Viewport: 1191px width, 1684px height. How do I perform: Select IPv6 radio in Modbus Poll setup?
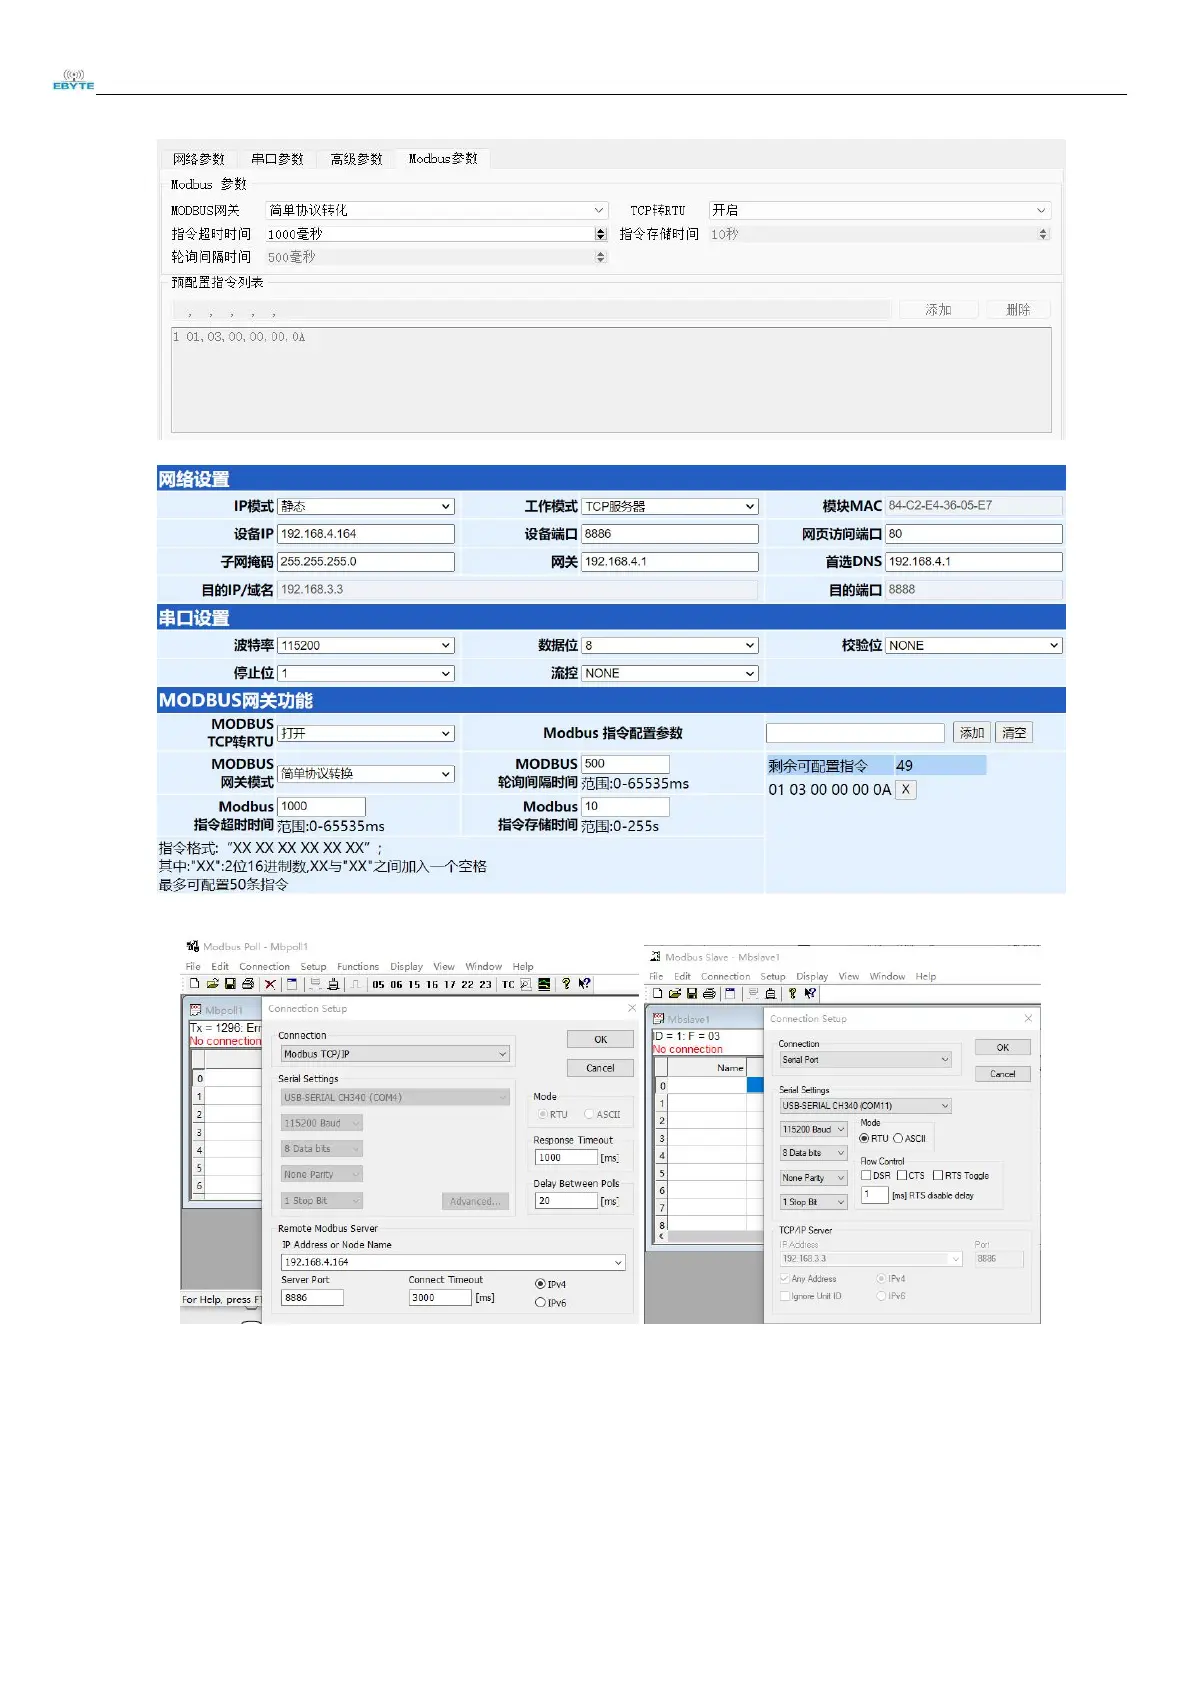(x=540, y=1303)
